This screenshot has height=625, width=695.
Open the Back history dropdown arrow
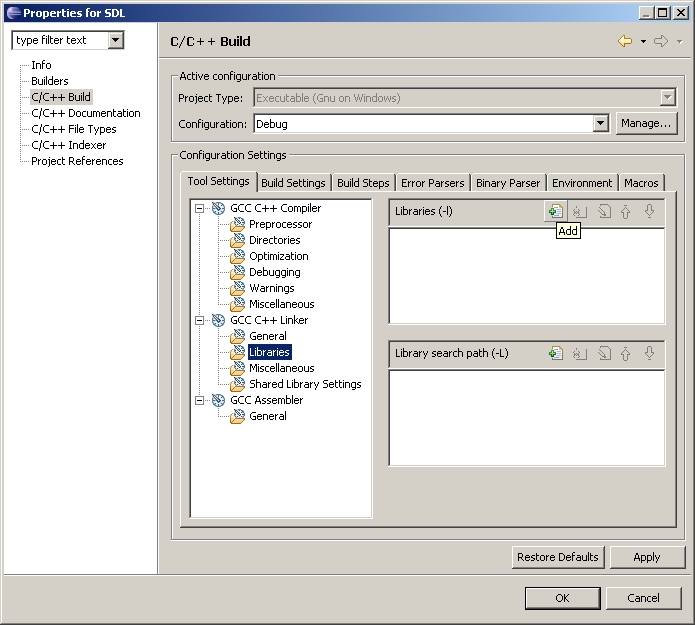[643, 42]
